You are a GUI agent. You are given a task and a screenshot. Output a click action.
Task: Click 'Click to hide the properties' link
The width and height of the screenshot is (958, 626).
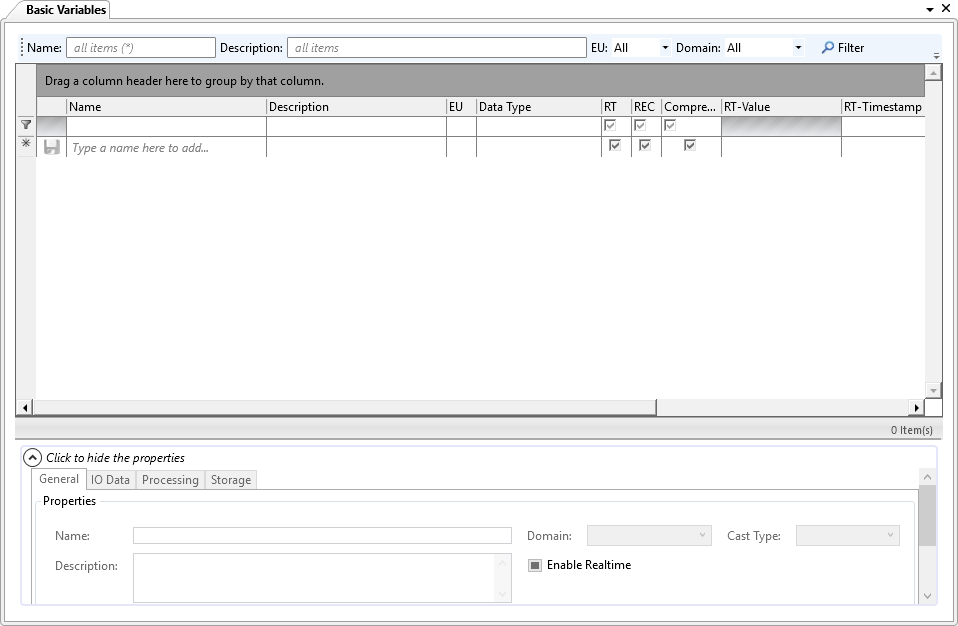pyautogui.click(x=115, y=457)
